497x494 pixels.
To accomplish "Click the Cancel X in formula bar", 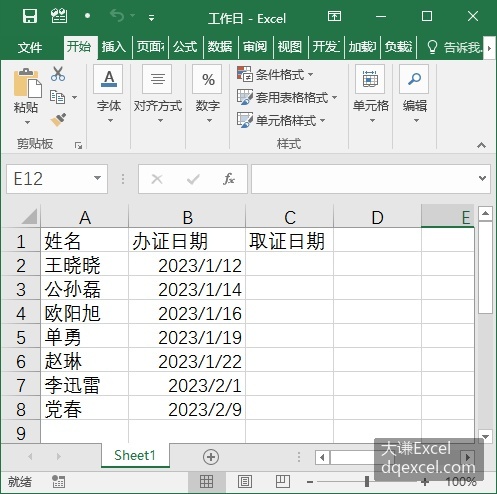I will [157, 179].
